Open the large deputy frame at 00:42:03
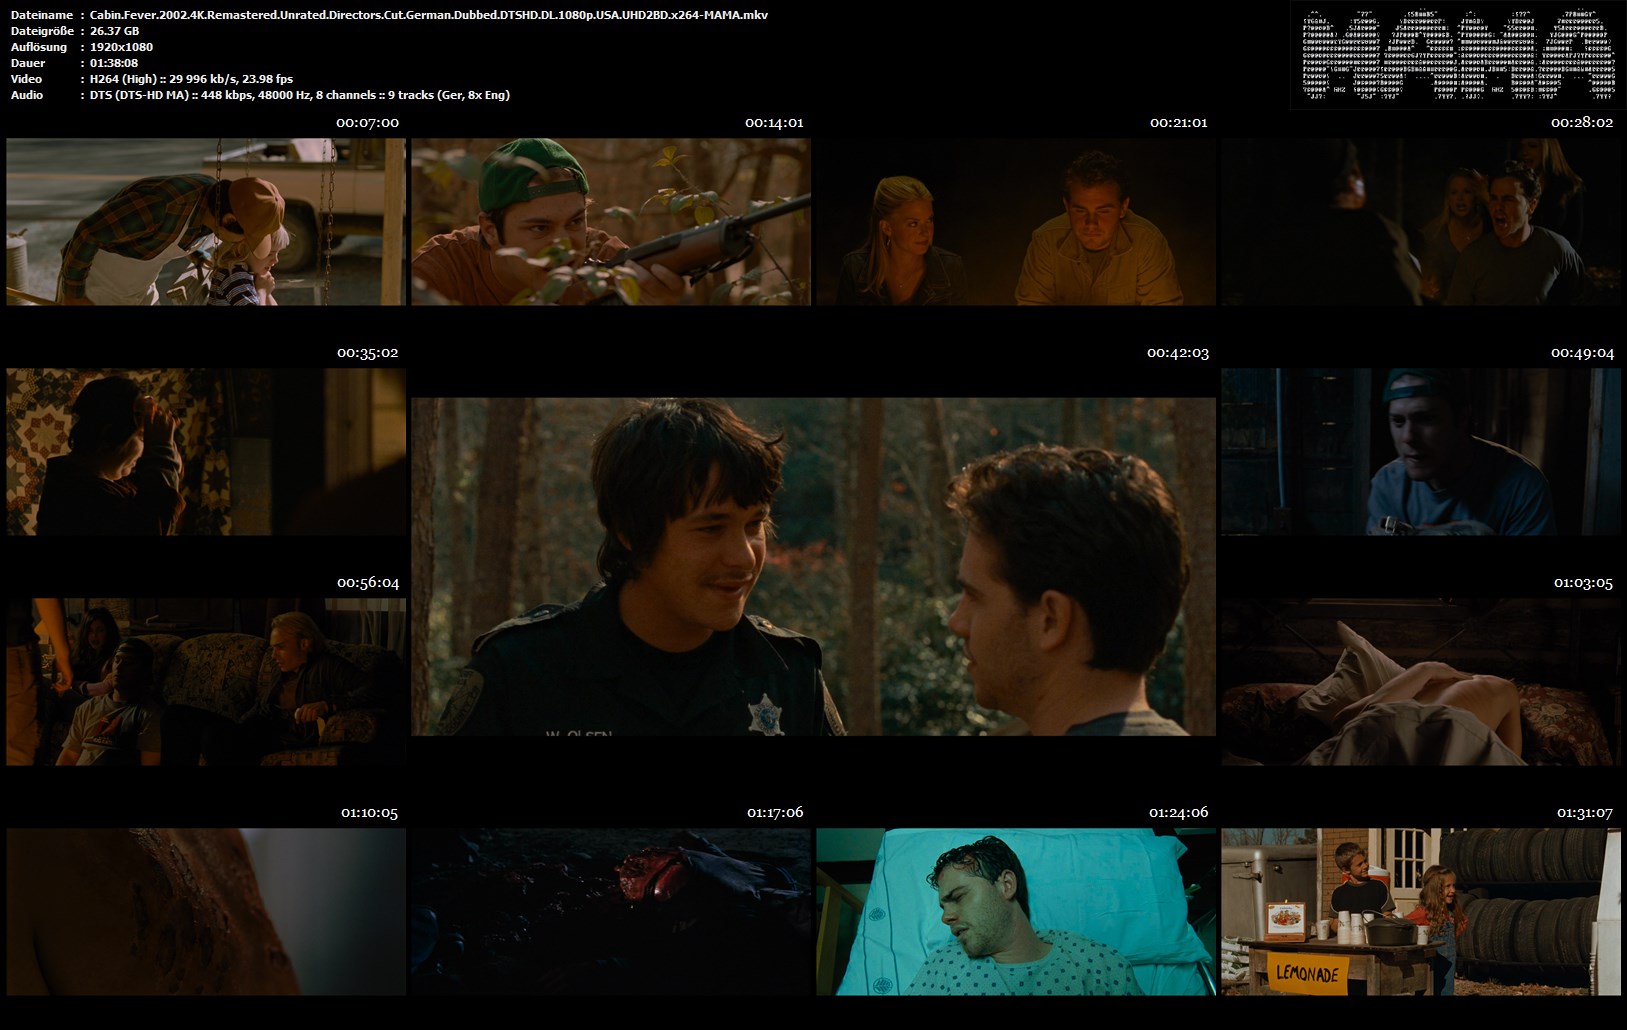 click(814, 567)
